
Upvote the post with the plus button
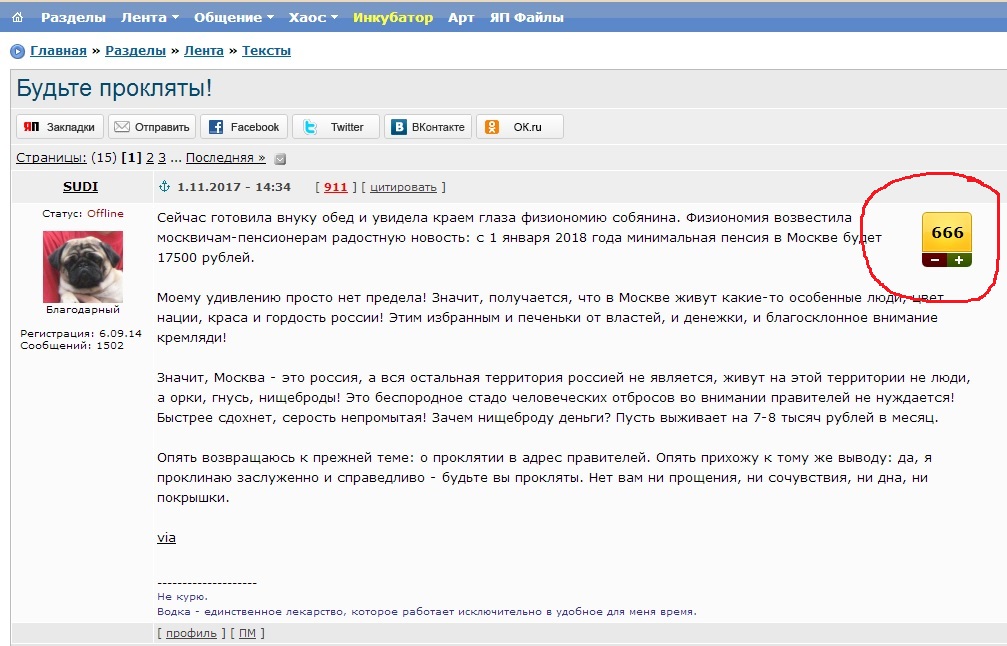pos(959,260)
